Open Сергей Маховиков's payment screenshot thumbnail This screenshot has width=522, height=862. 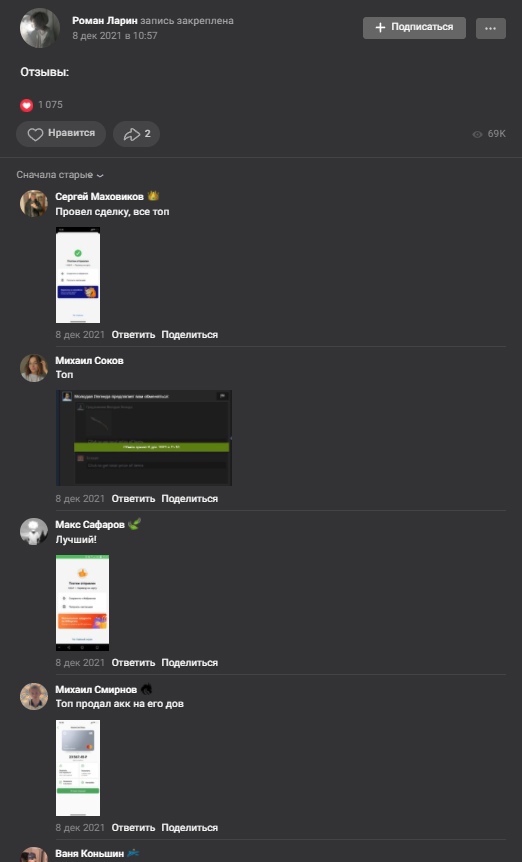coord(78,275)
